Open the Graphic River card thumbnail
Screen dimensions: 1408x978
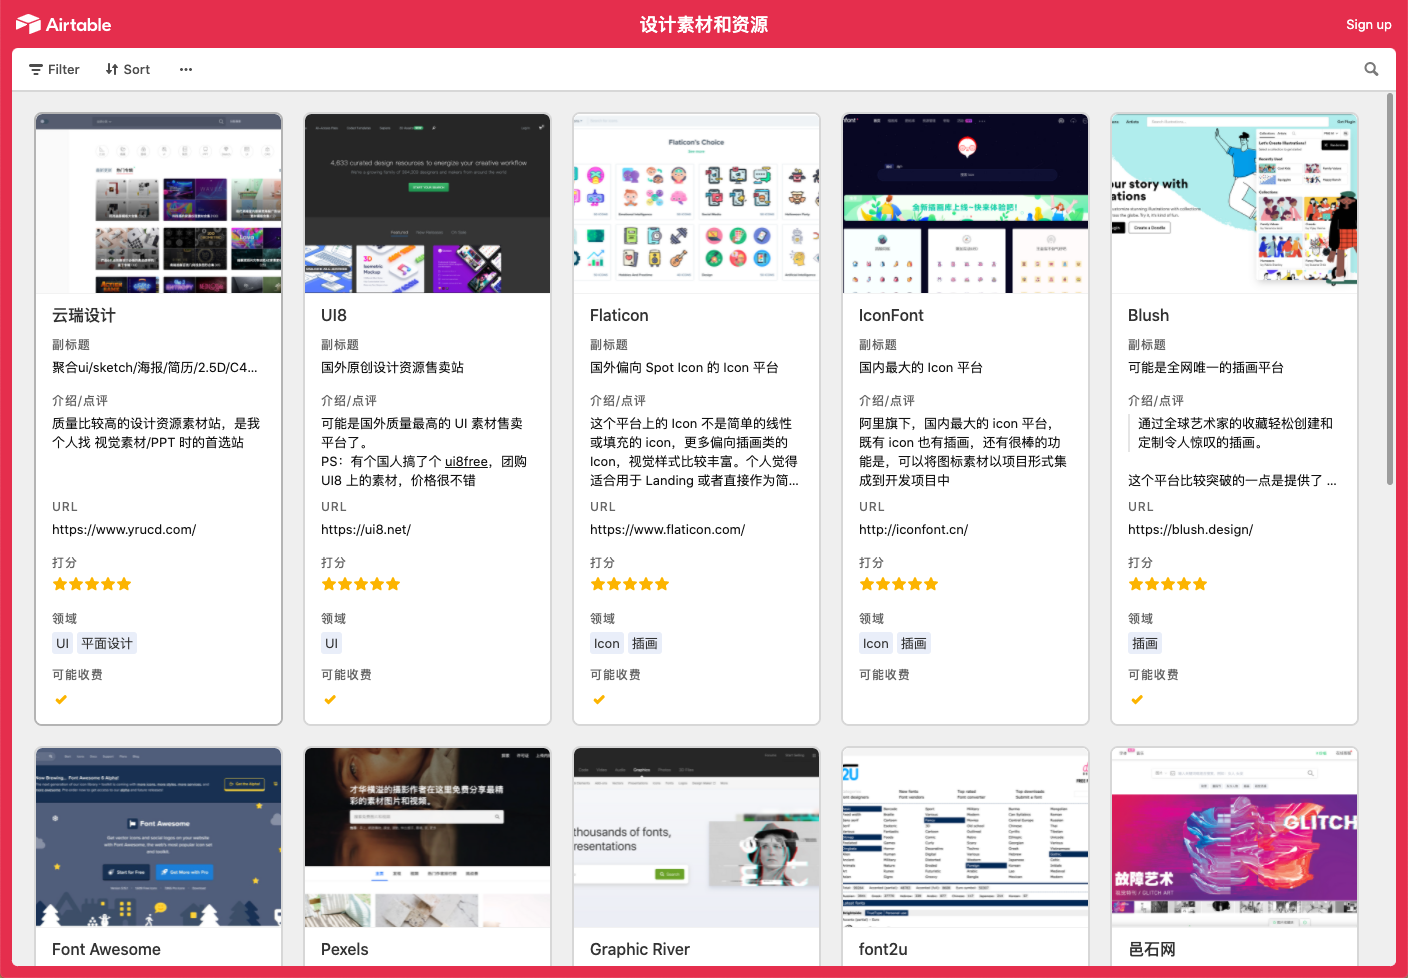click(696, 837)
